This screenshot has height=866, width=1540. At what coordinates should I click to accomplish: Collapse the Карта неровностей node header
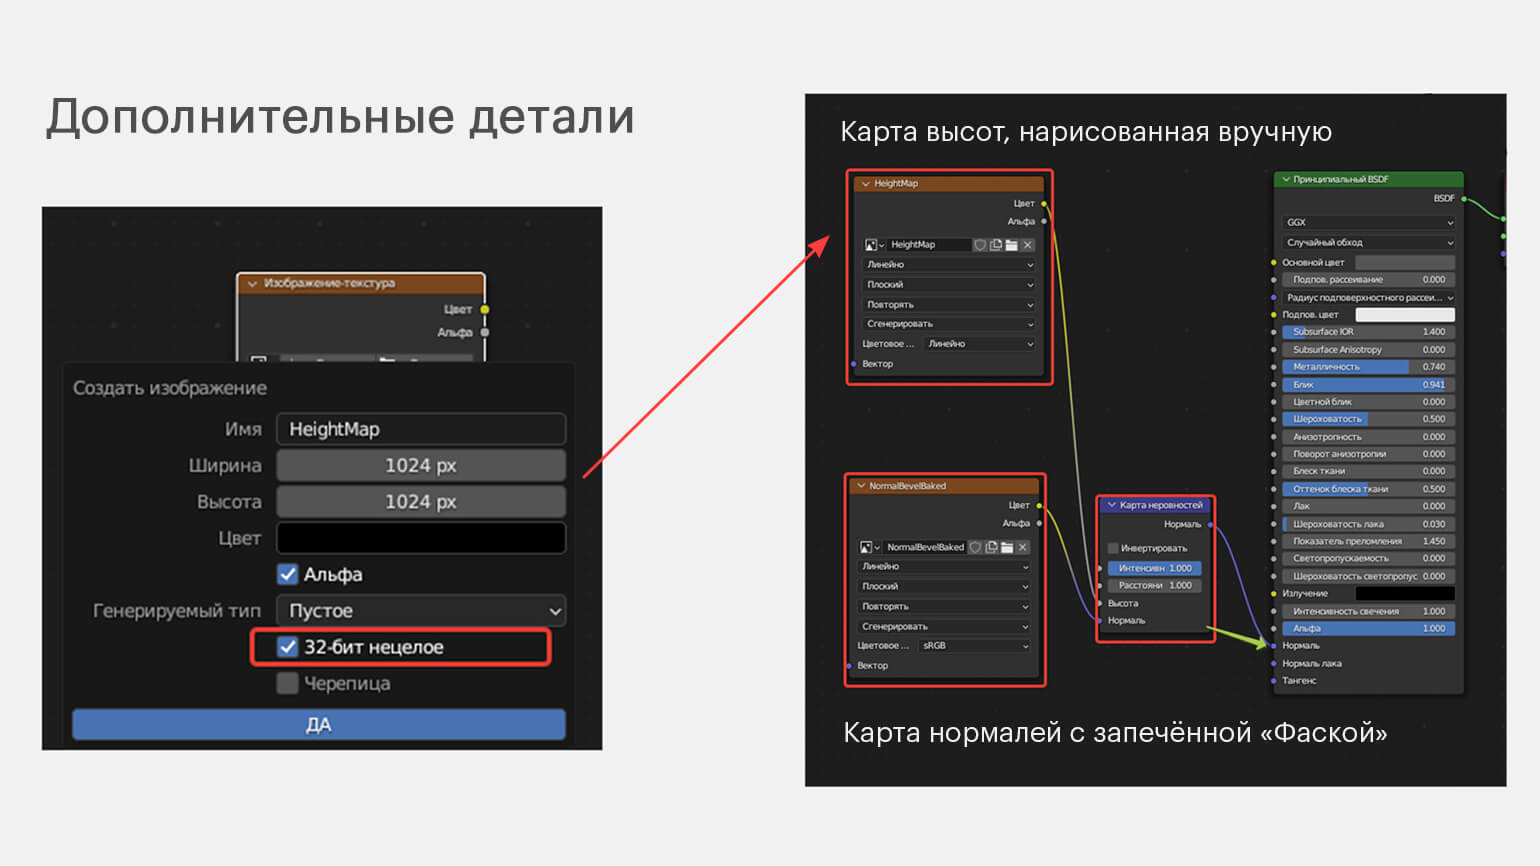(x=1111, y=505)
